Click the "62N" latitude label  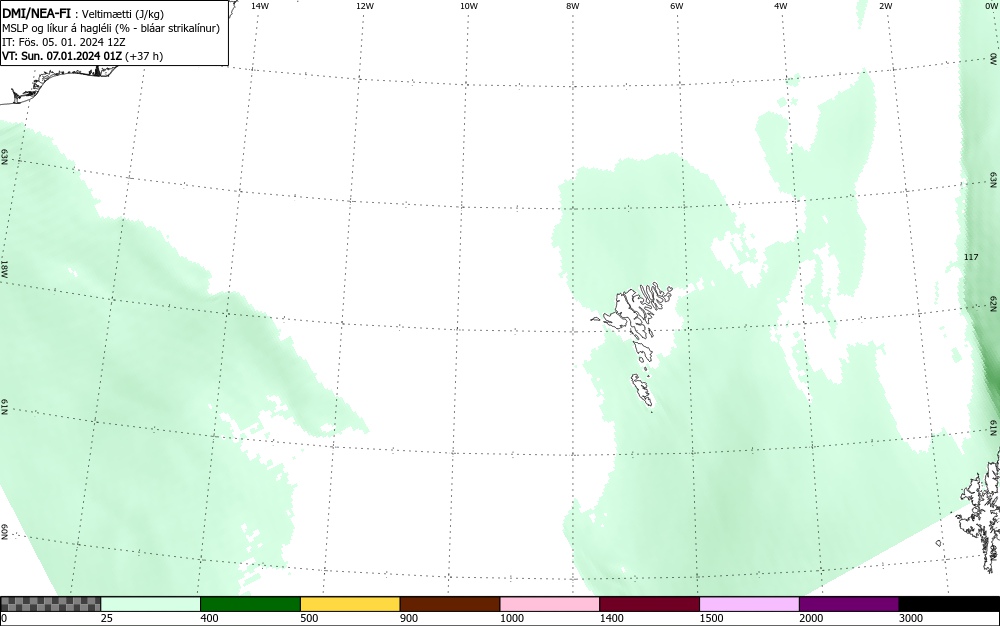tap(994, 303)
